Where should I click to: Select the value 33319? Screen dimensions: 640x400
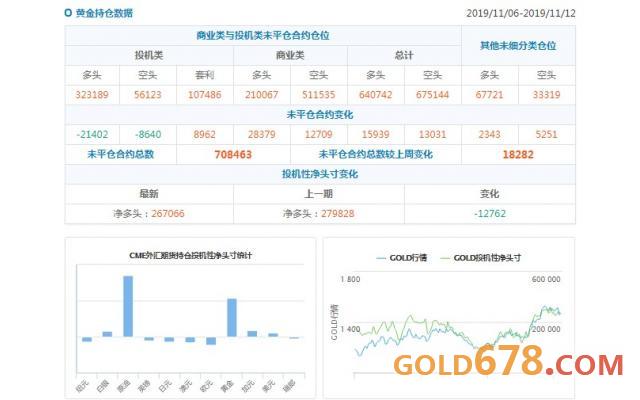click(x=546, y=95)
